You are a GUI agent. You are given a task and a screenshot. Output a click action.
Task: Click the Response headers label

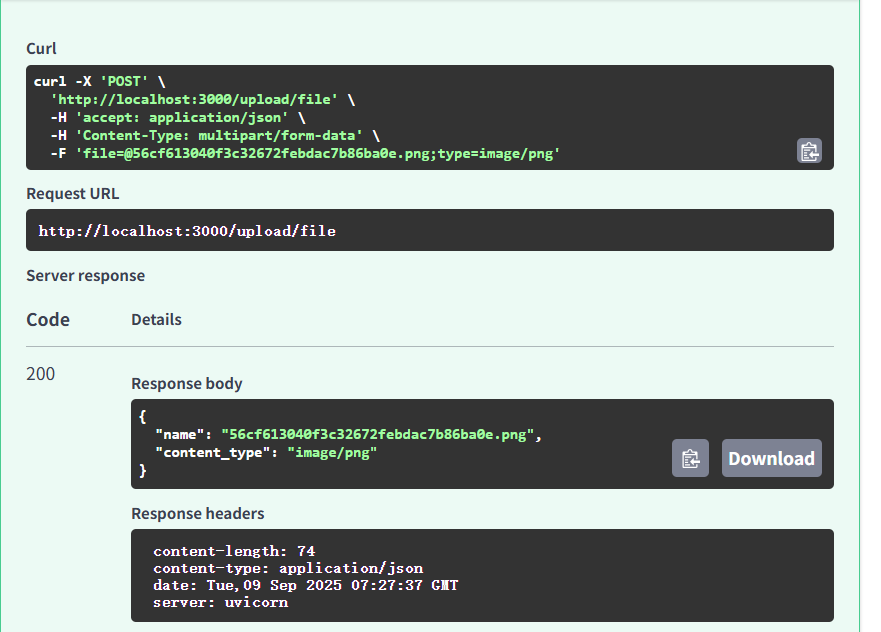pyautogui.click(x=198, y=513)
